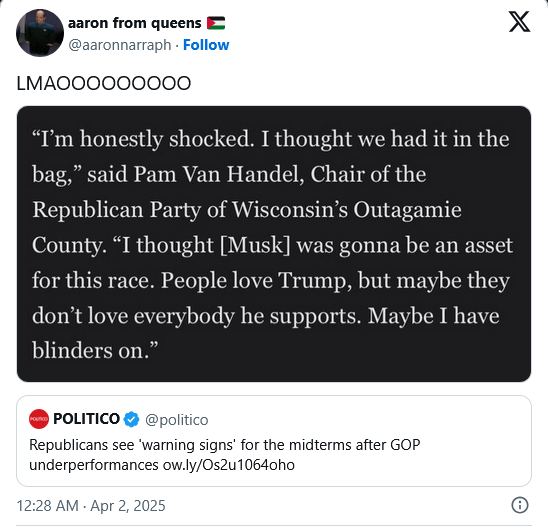Open the aaron from queens display name

(x=135, y=23)
